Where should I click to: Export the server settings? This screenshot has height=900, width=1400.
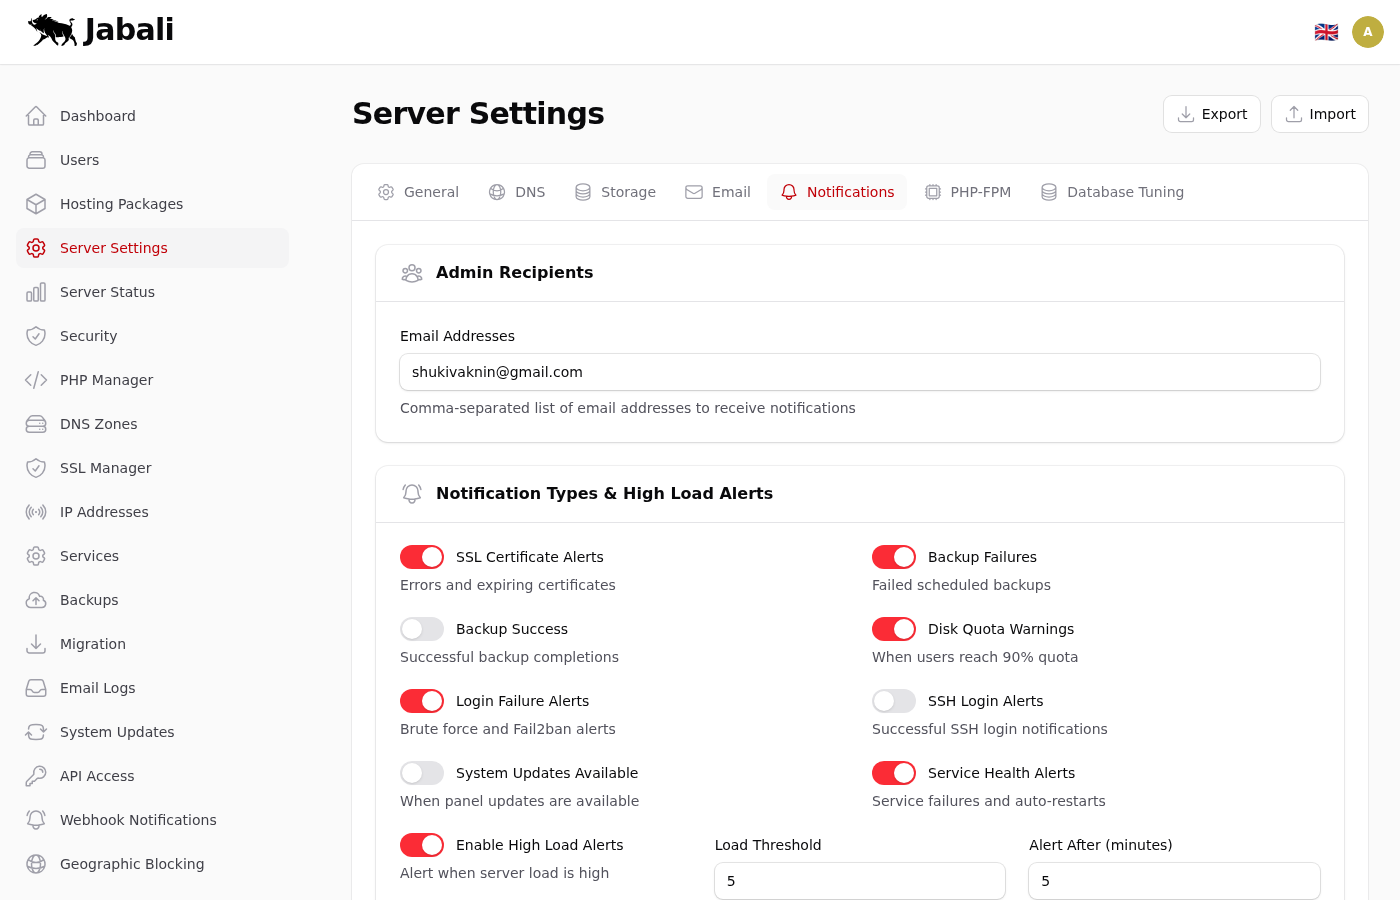[x=1211, y=114]
